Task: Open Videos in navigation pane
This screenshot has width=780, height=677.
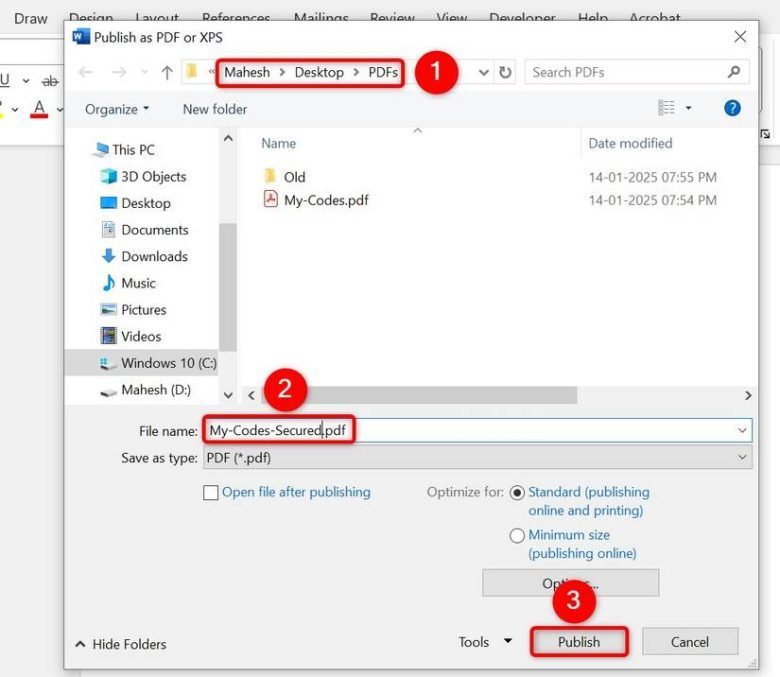Action: click(x=130, y=336)
